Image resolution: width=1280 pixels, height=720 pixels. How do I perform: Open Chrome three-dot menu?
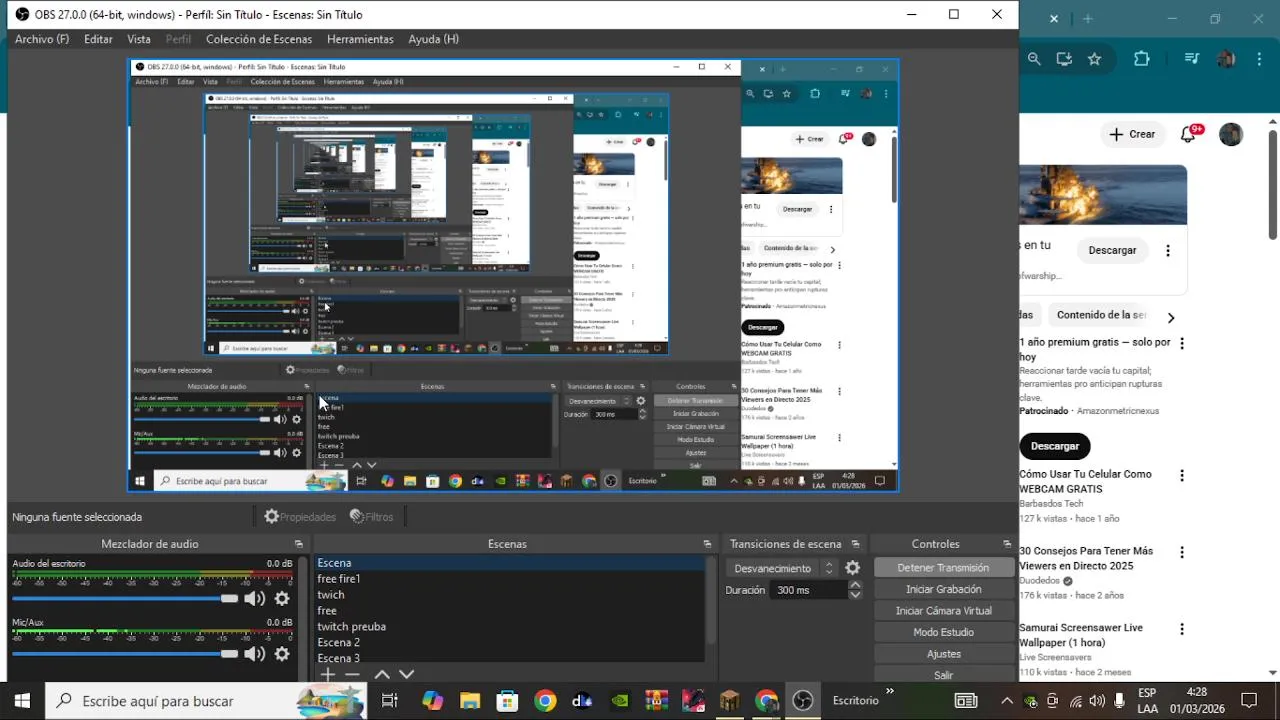(1259, 59)
